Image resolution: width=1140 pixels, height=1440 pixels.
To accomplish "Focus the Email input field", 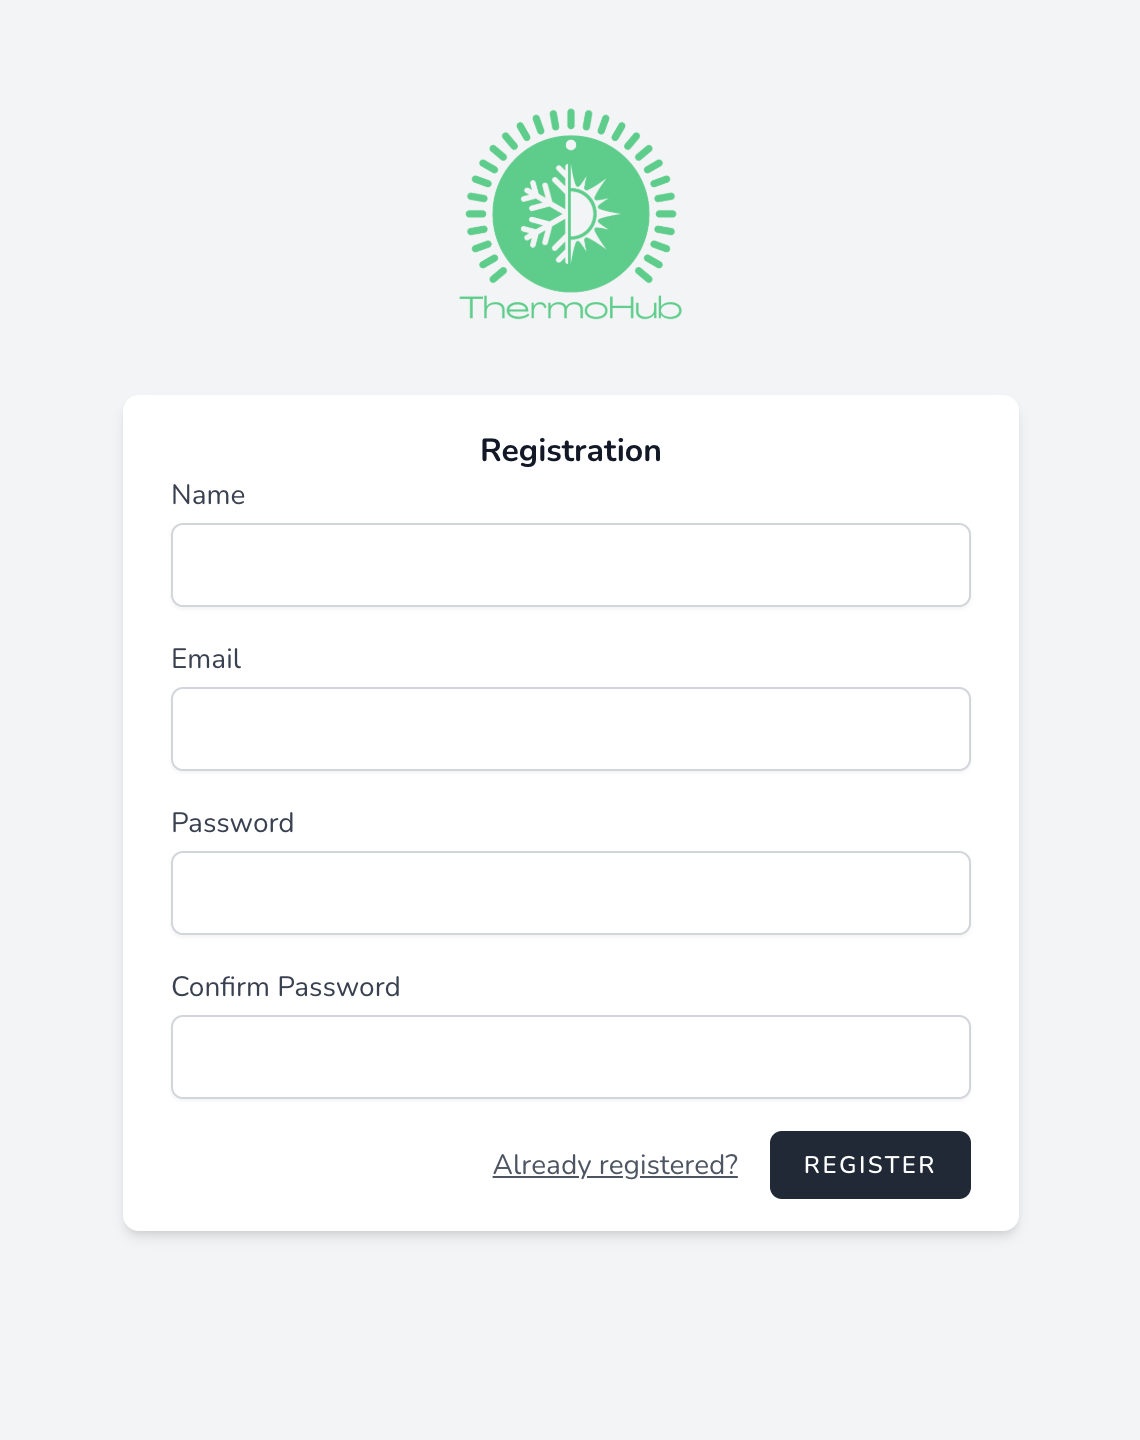I will tap(570, 729).
